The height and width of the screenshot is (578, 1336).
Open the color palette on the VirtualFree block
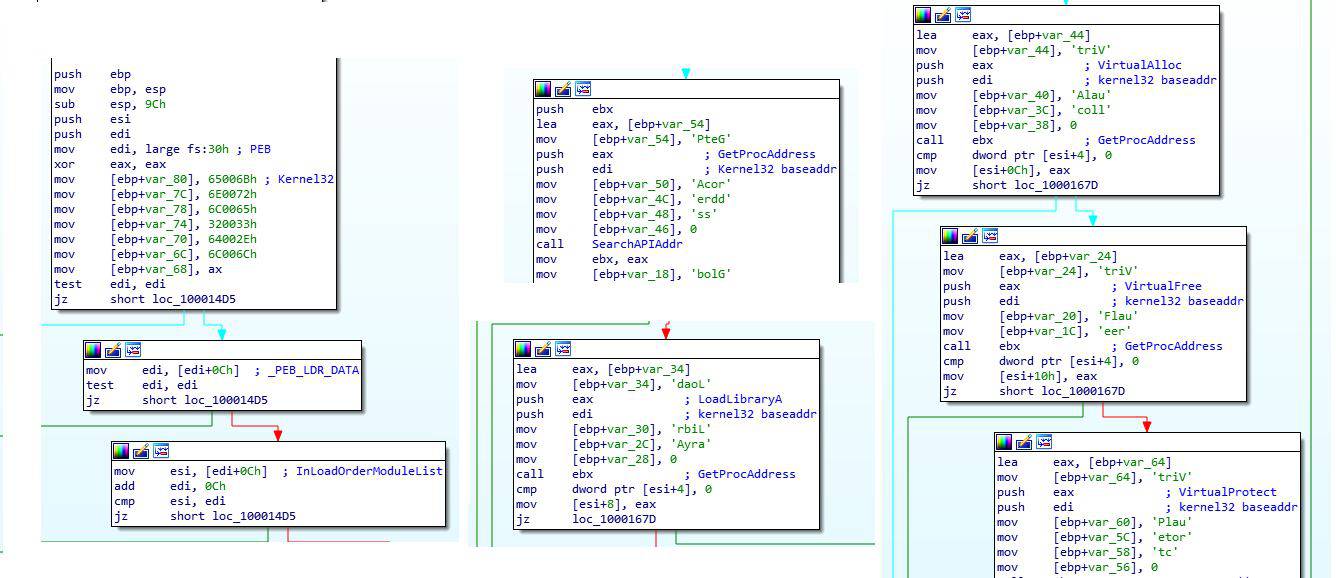(x=950, y=237)
